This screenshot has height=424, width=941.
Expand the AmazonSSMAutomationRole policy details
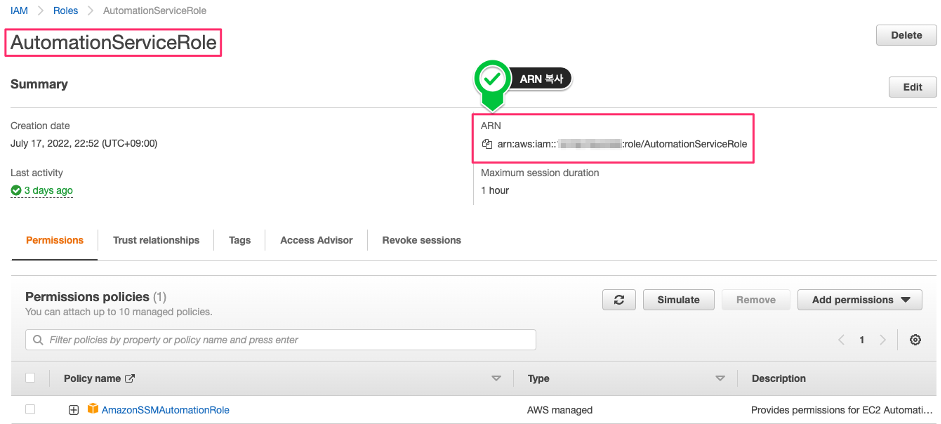(73, 410)
